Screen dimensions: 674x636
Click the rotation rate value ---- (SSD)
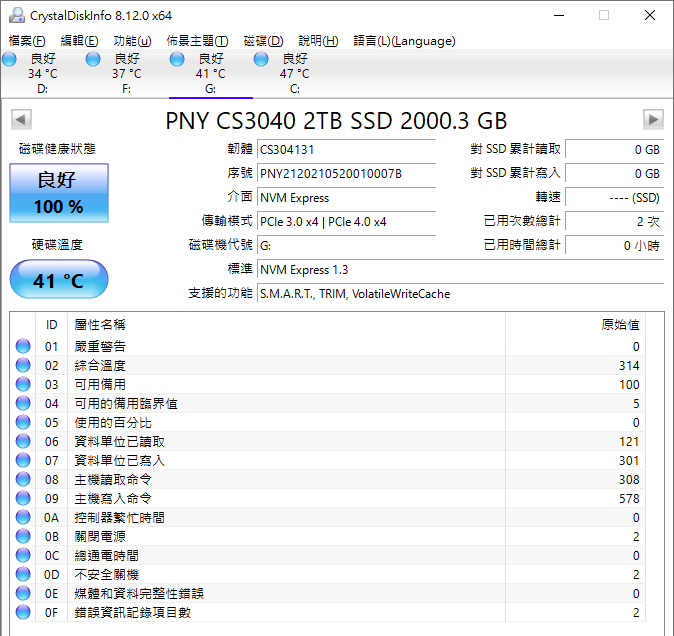coord(615,198)
